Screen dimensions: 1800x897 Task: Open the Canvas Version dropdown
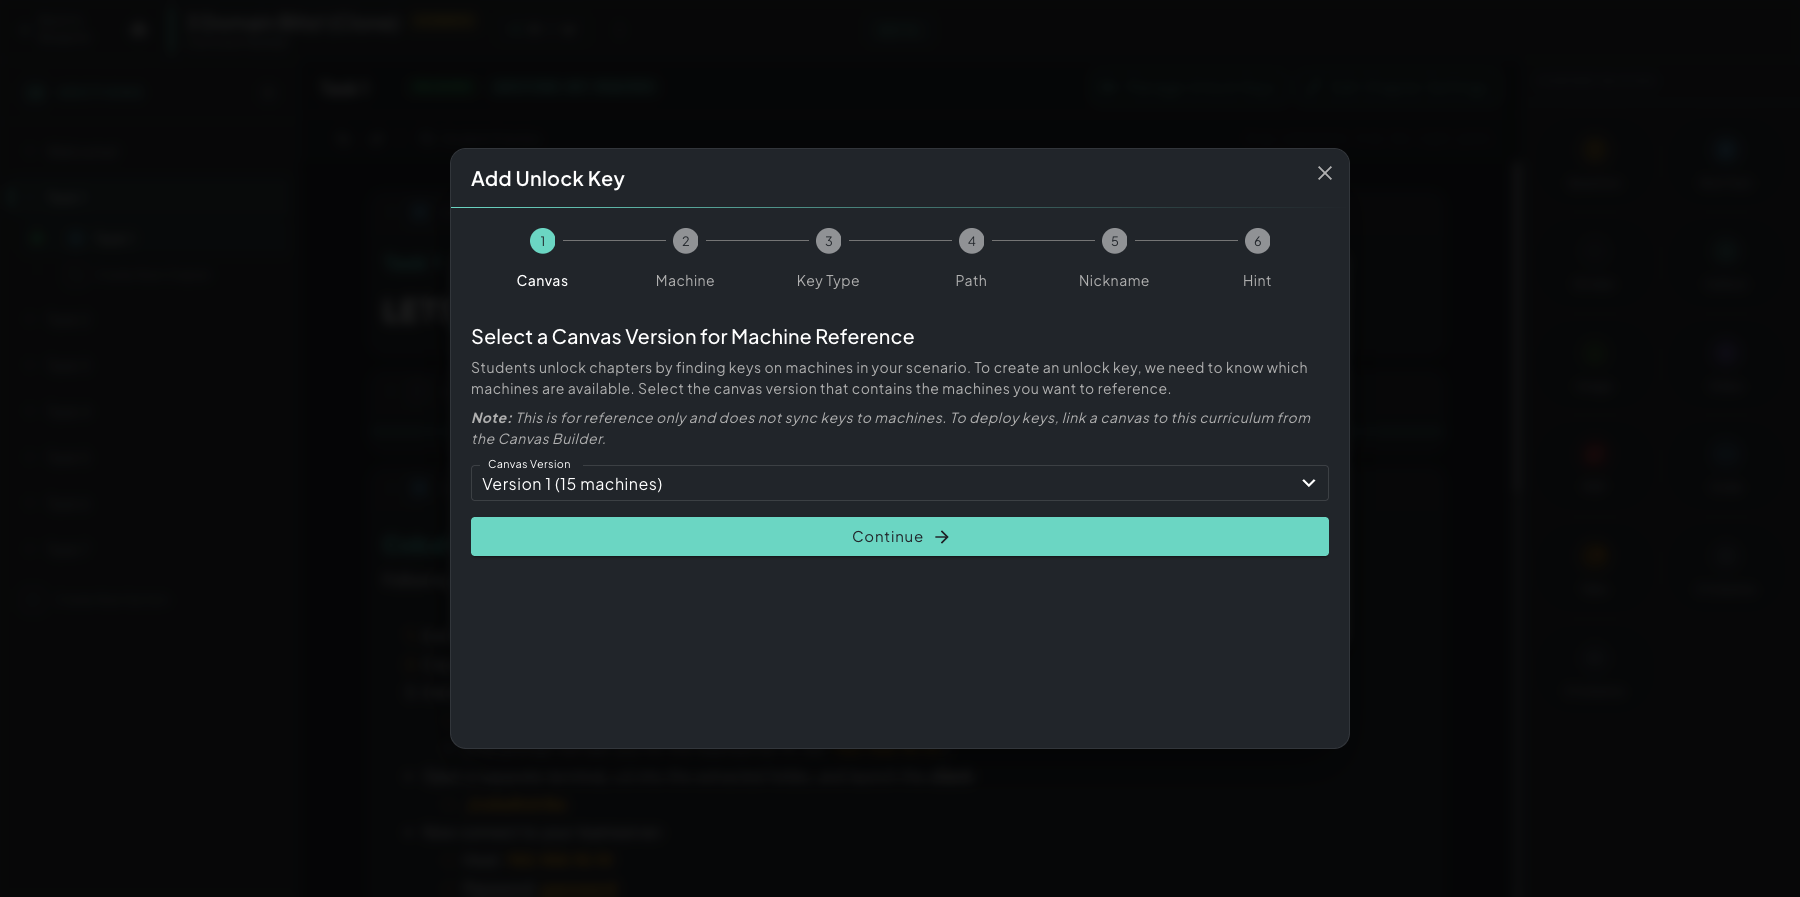tap(899, 483)
